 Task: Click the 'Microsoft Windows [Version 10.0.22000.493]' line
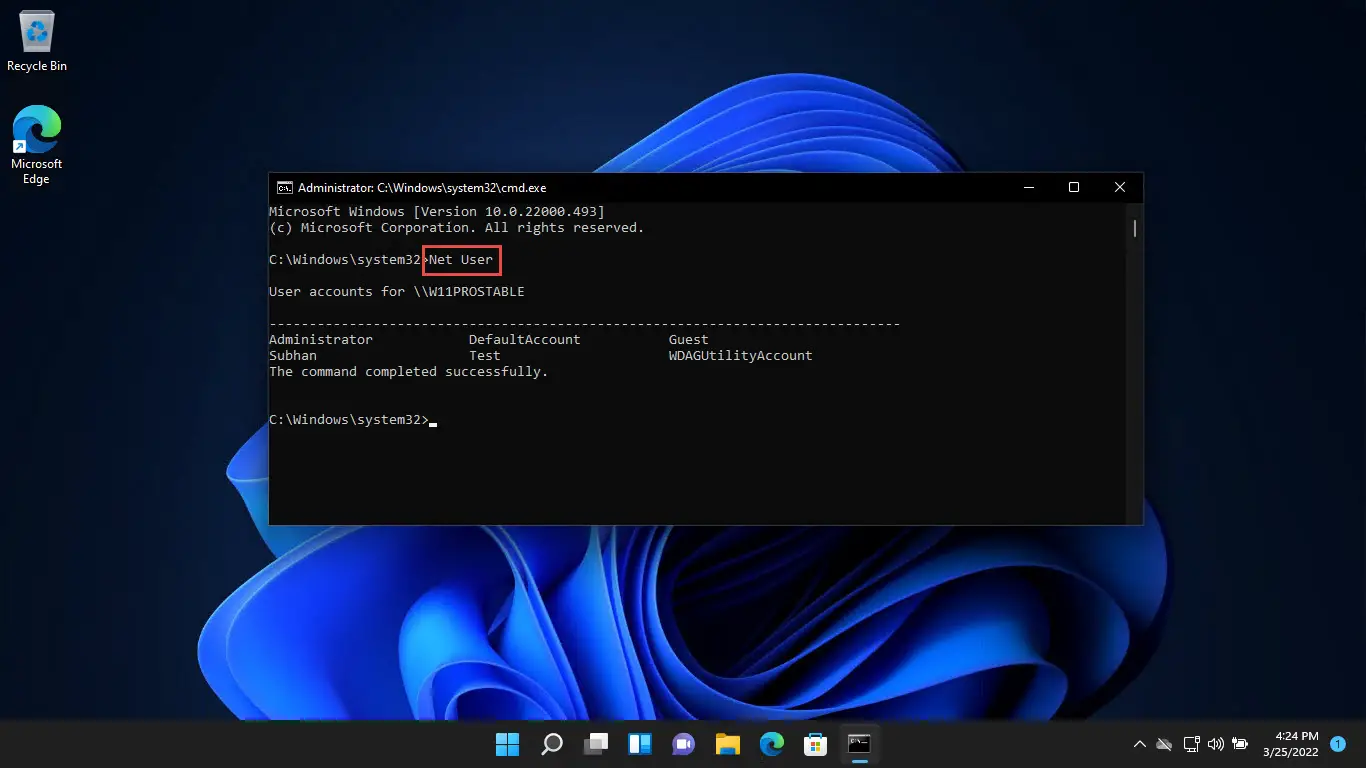point(437,212)
